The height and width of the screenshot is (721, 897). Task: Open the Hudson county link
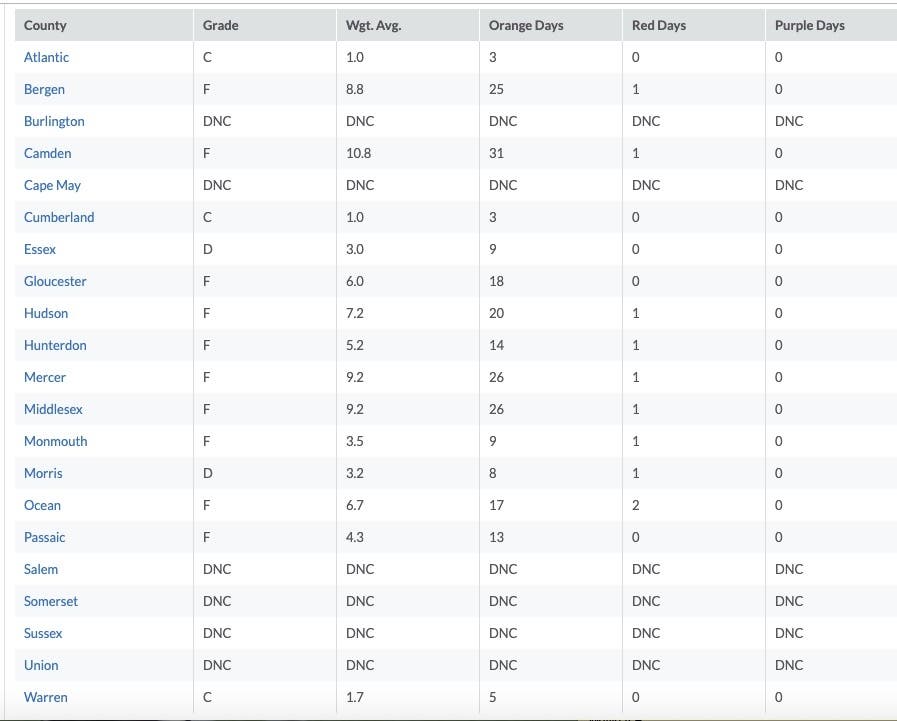(x=46, y=313)
